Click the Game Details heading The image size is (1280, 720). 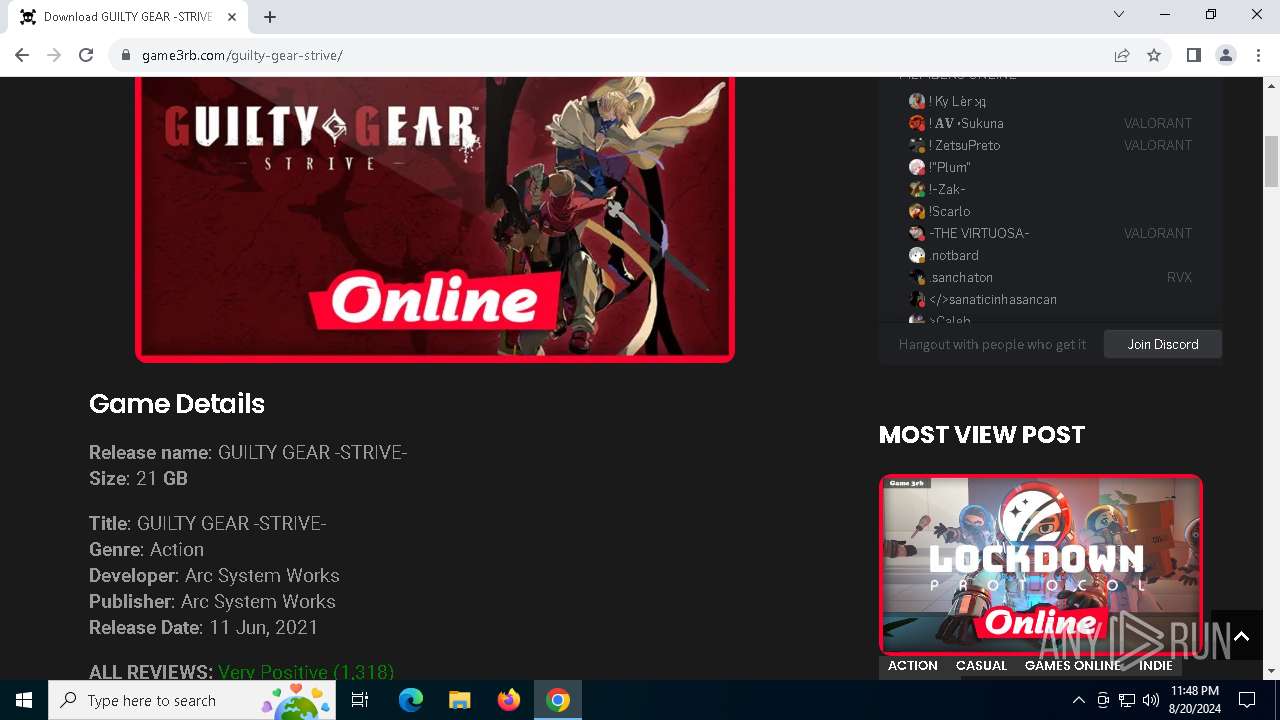point(177,404)
